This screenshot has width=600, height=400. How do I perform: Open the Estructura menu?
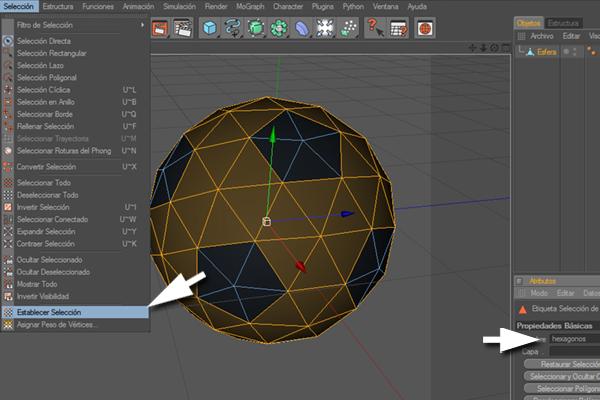[58, 6]
